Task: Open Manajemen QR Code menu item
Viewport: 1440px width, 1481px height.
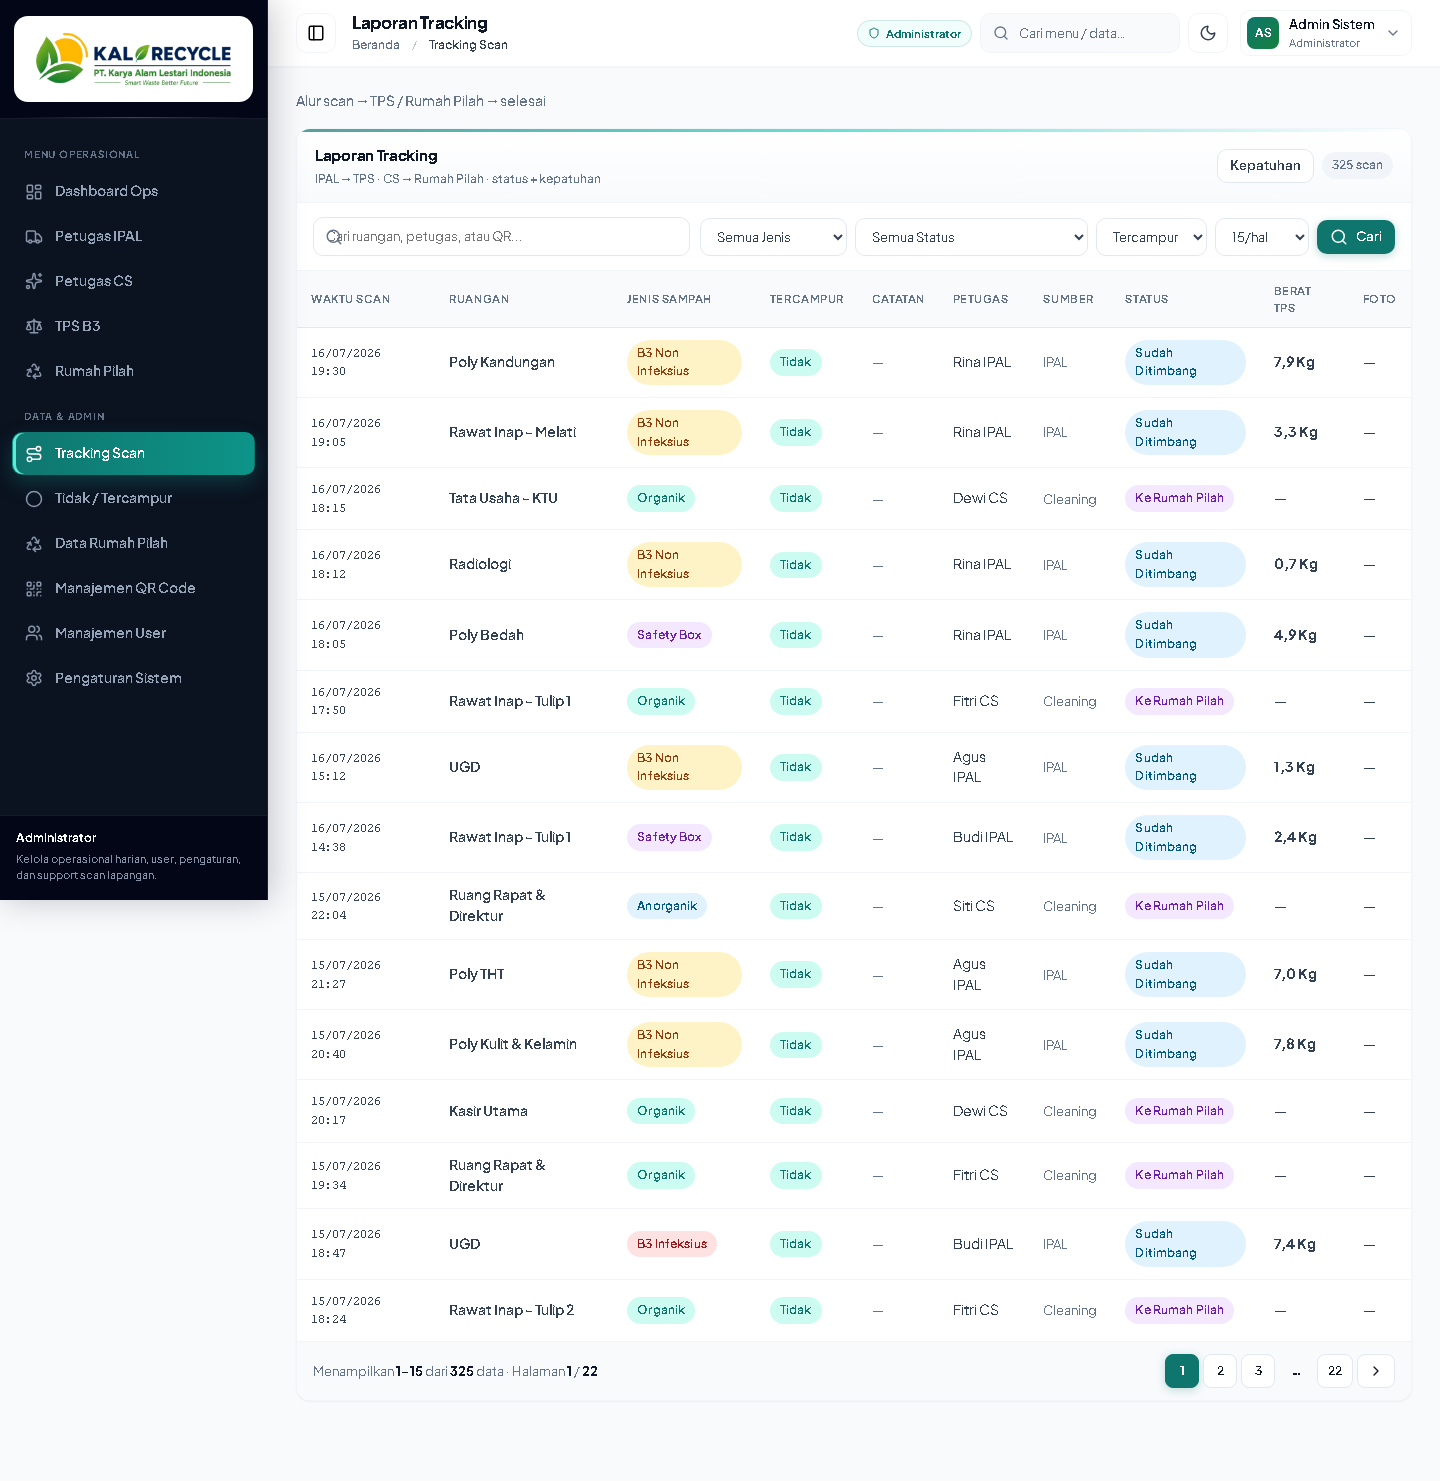Action: [x=133, y=588]
